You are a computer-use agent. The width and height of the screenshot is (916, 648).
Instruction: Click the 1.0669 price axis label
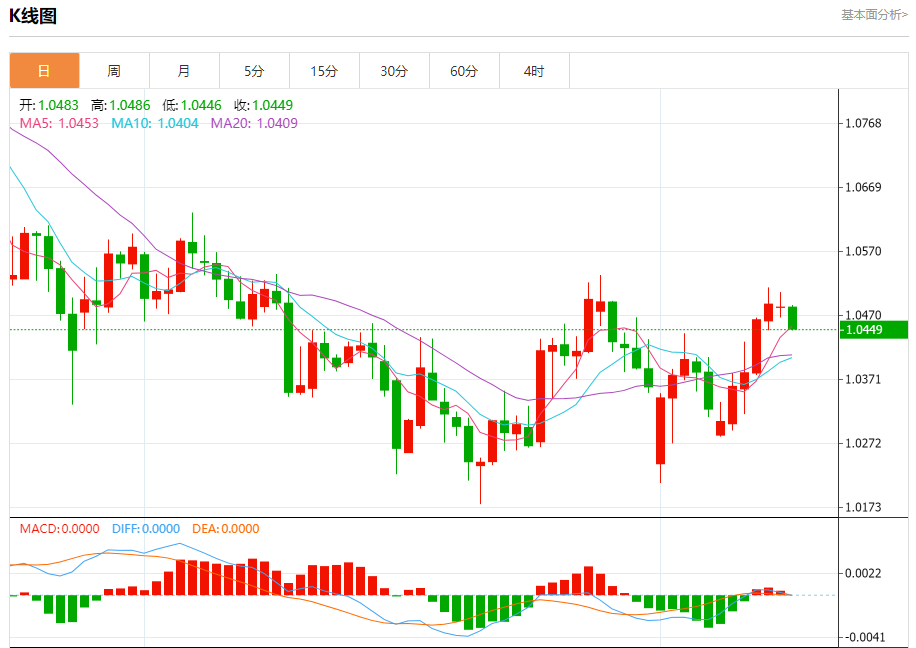click(x=863, y=187)
